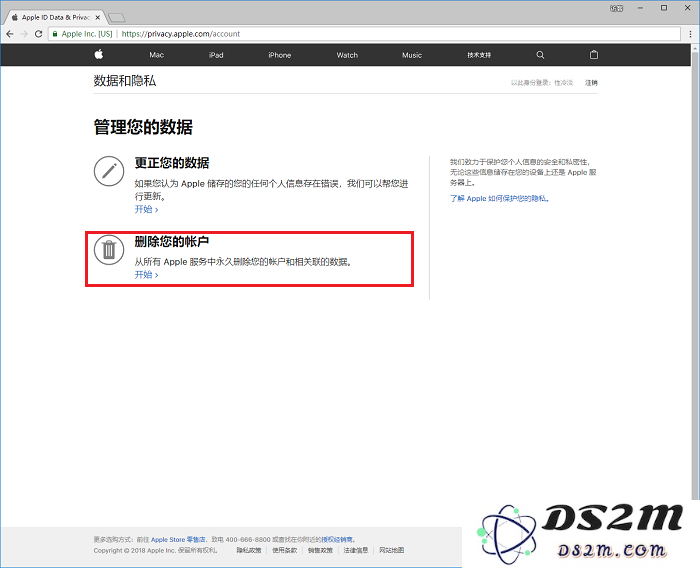This screenshot has height=568, width=700.
Task: Click the 更正您的数据 heading
Action: coord(172,163)
